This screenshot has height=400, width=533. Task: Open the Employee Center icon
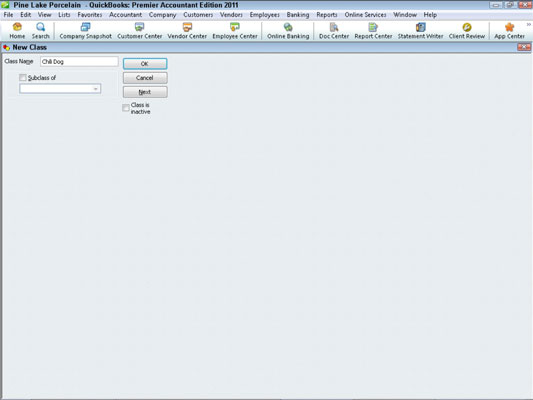235,27
